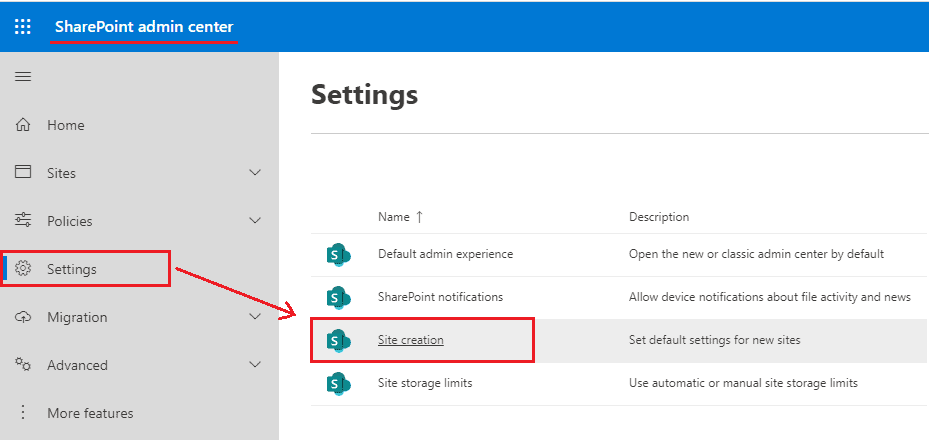
Task: Expand the Policies chevron
Action: (255, 221)
